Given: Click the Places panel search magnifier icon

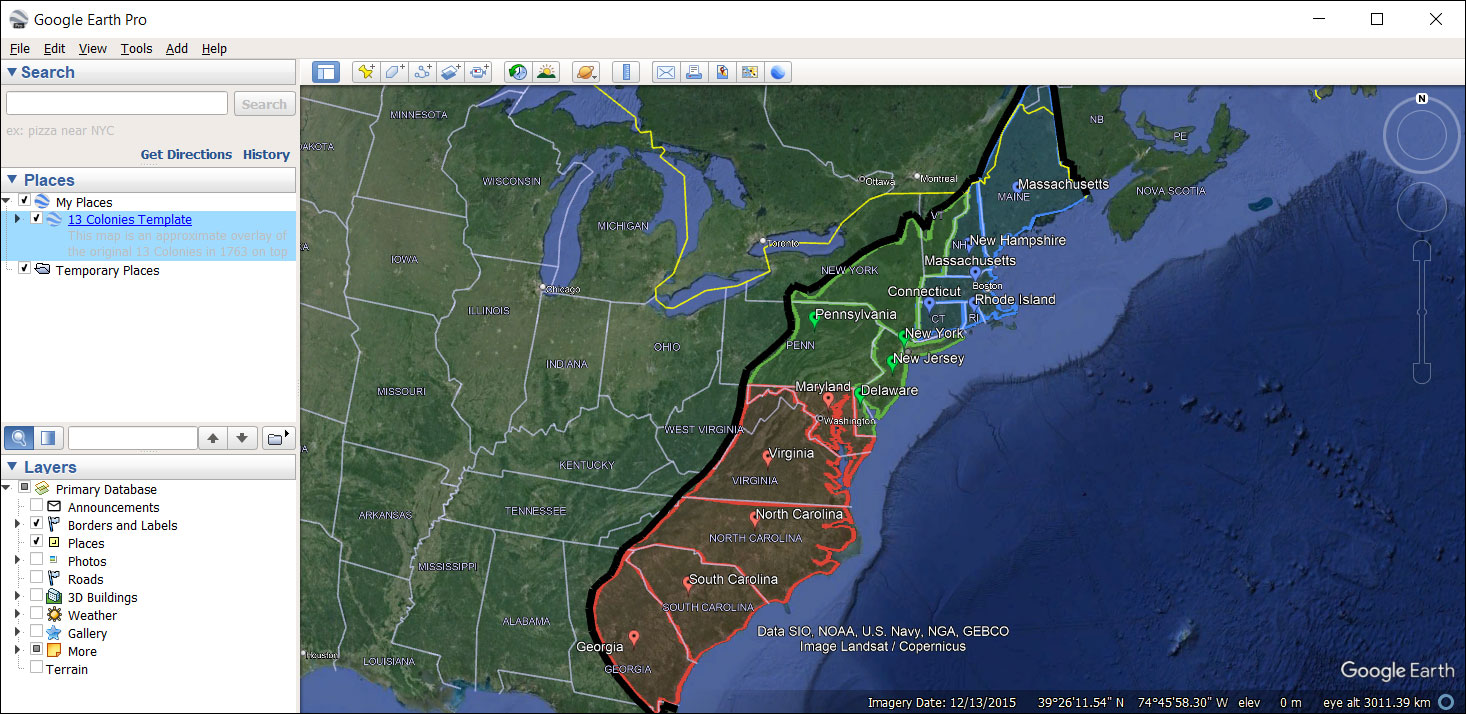Looking at the screenshot, I should tap(19, 438).
